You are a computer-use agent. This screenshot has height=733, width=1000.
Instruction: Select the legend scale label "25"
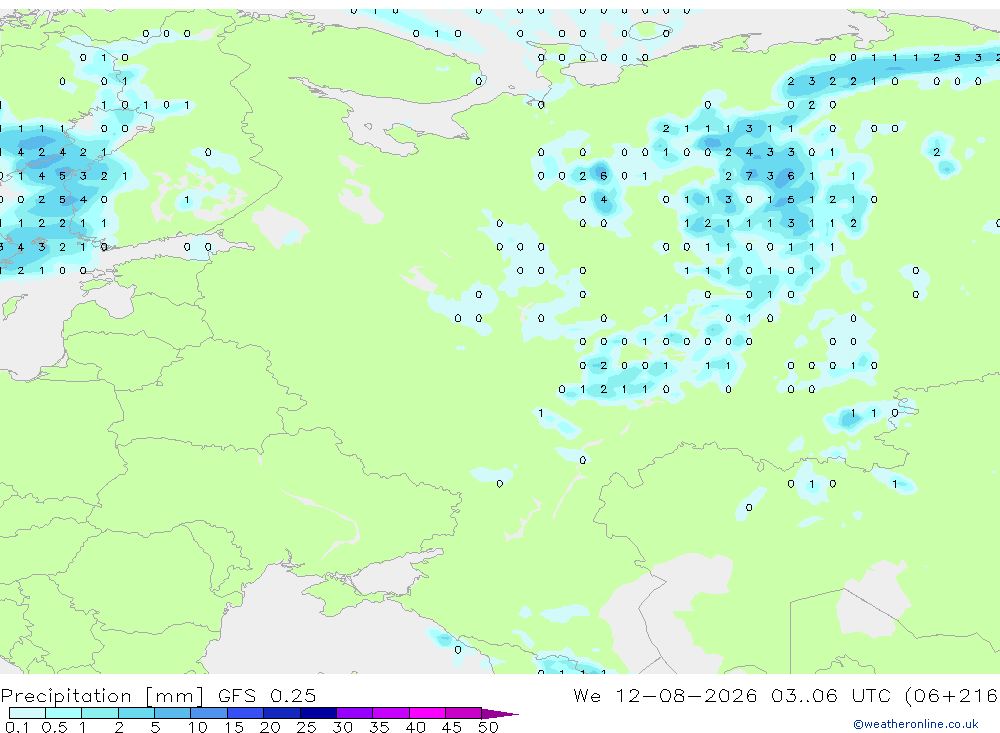coord(306,727)
